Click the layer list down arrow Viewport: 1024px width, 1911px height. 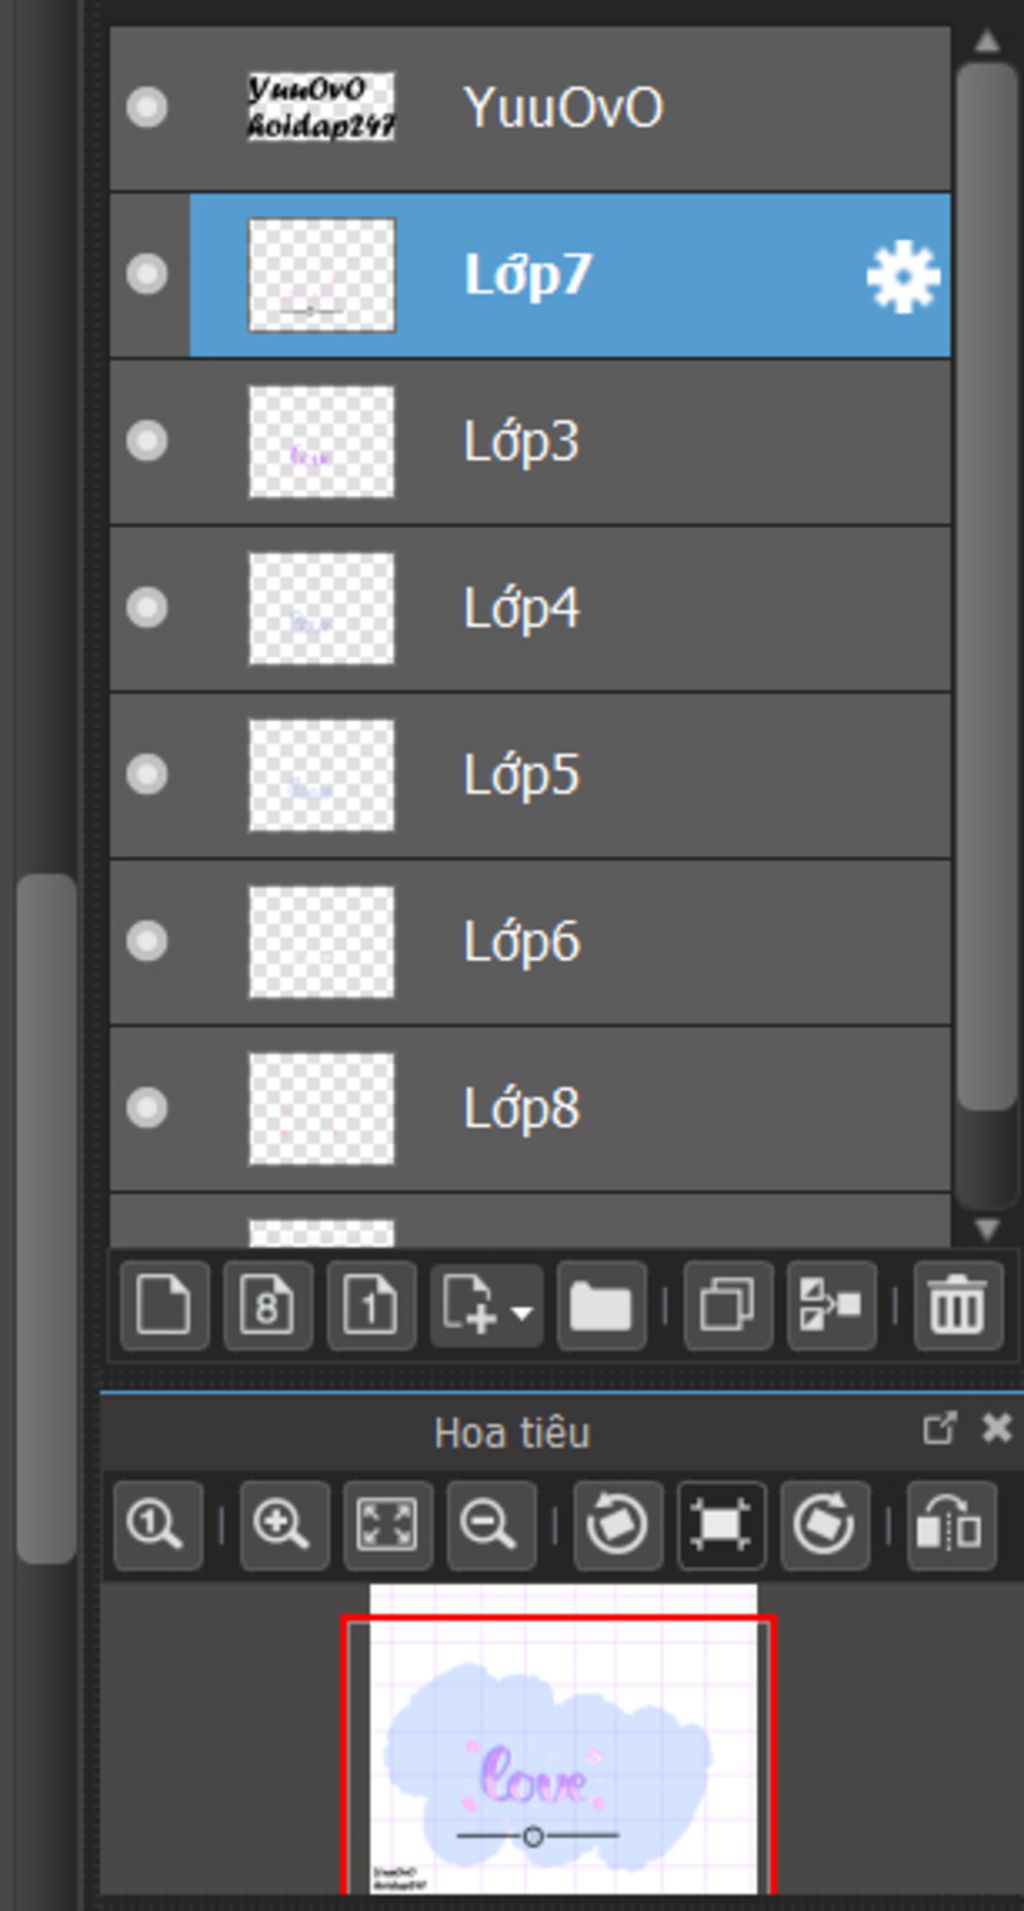987,1227
